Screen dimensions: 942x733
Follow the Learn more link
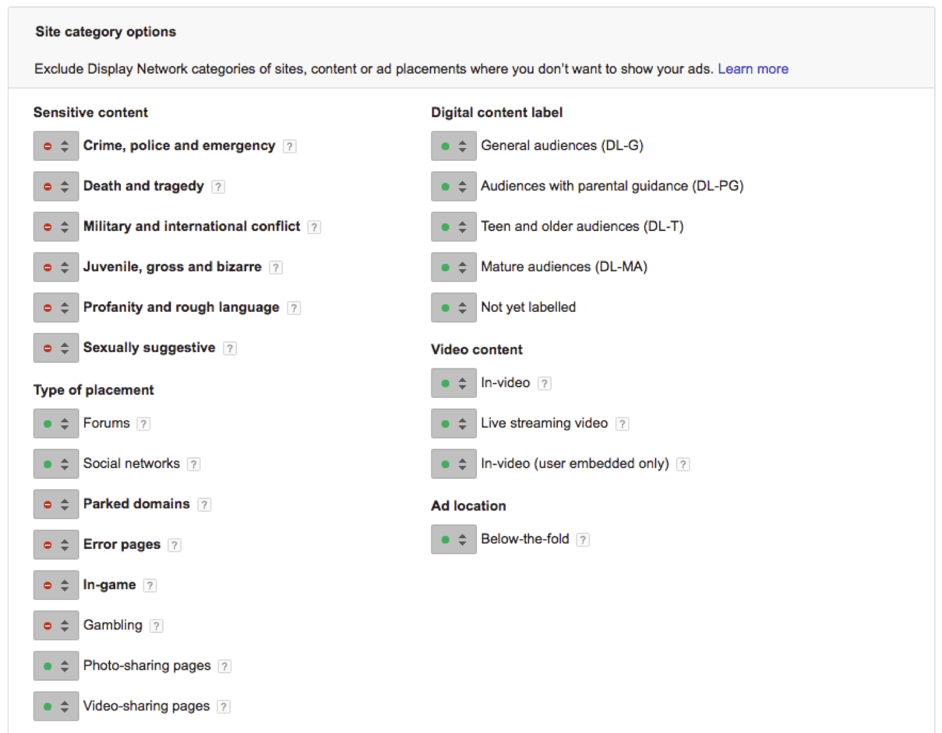pos(753,68)
